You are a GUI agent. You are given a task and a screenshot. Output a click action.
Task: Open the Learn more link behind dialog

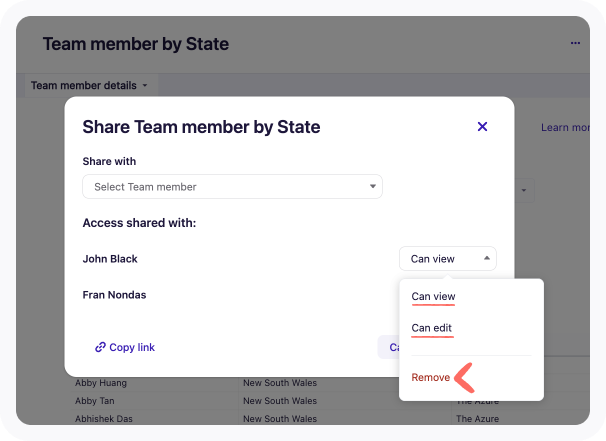pos(565,128)
